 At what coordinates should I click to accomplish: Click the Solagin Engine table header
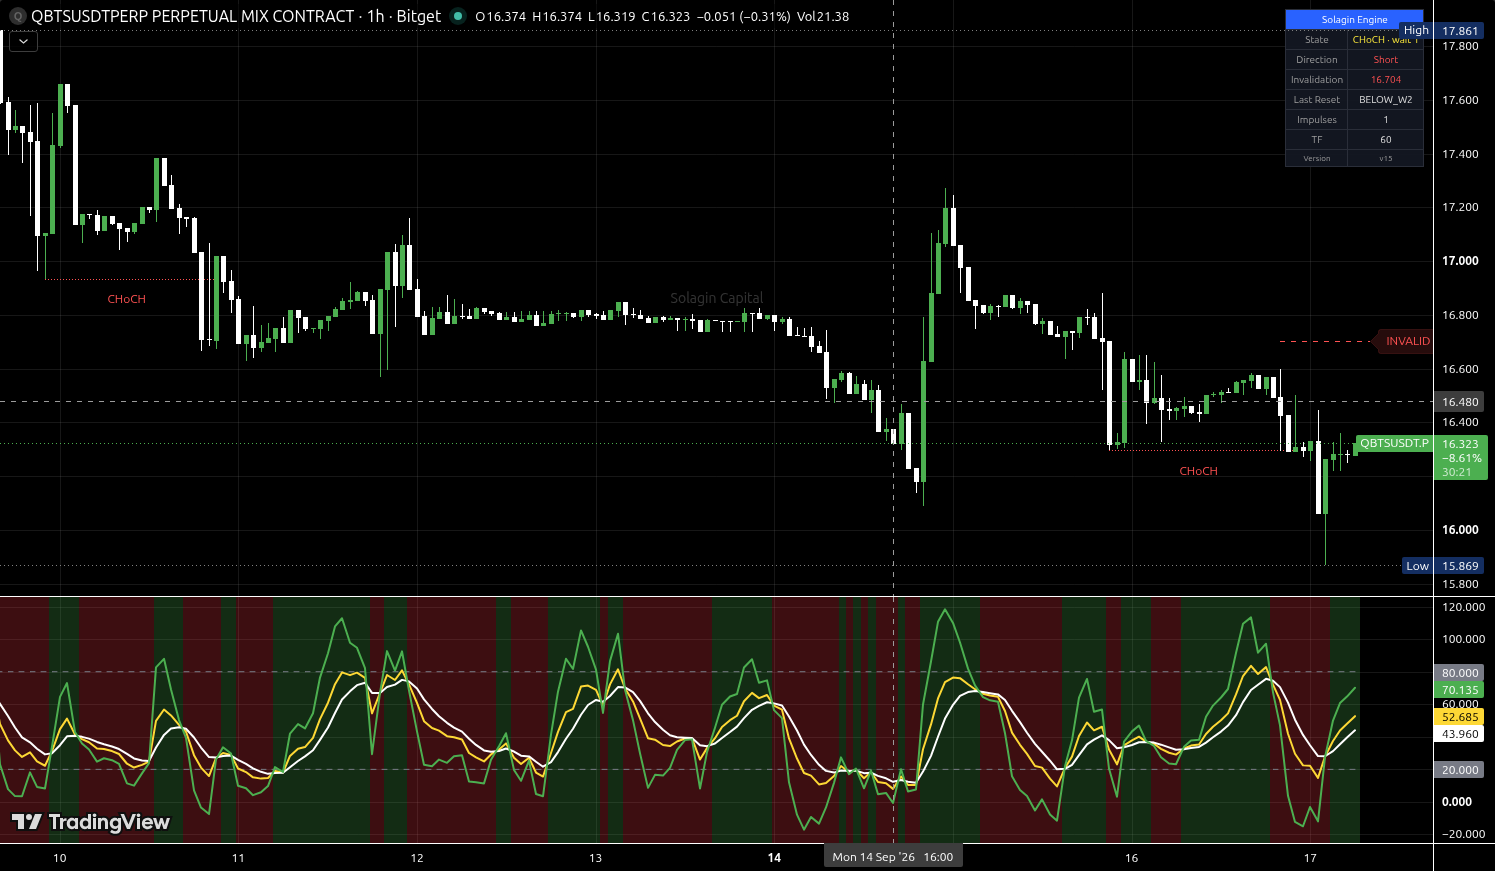(x=1354, y=19)
